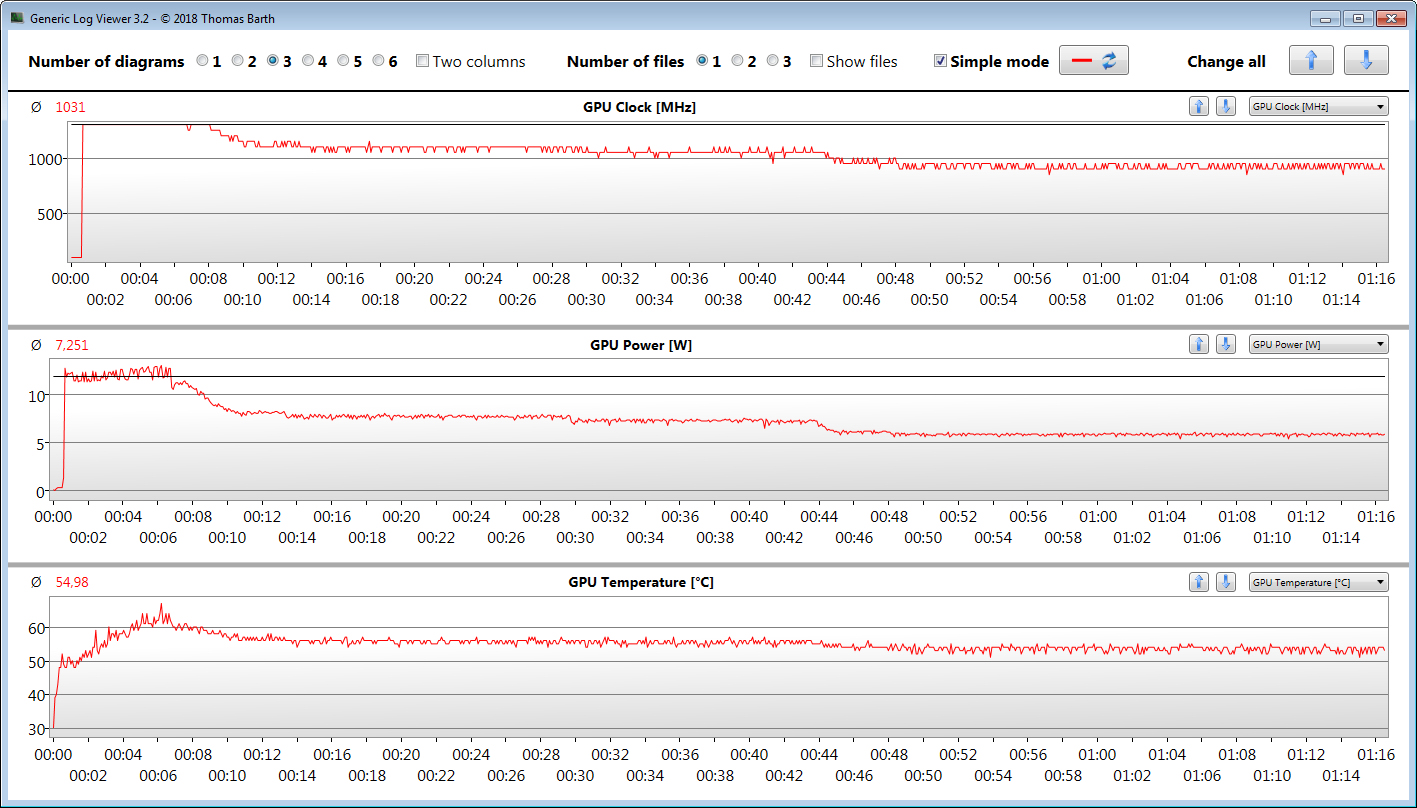Viewport: 1417px width, 808px height.
Task: Enable the Two columns checkbox
Action: [423, 61]
